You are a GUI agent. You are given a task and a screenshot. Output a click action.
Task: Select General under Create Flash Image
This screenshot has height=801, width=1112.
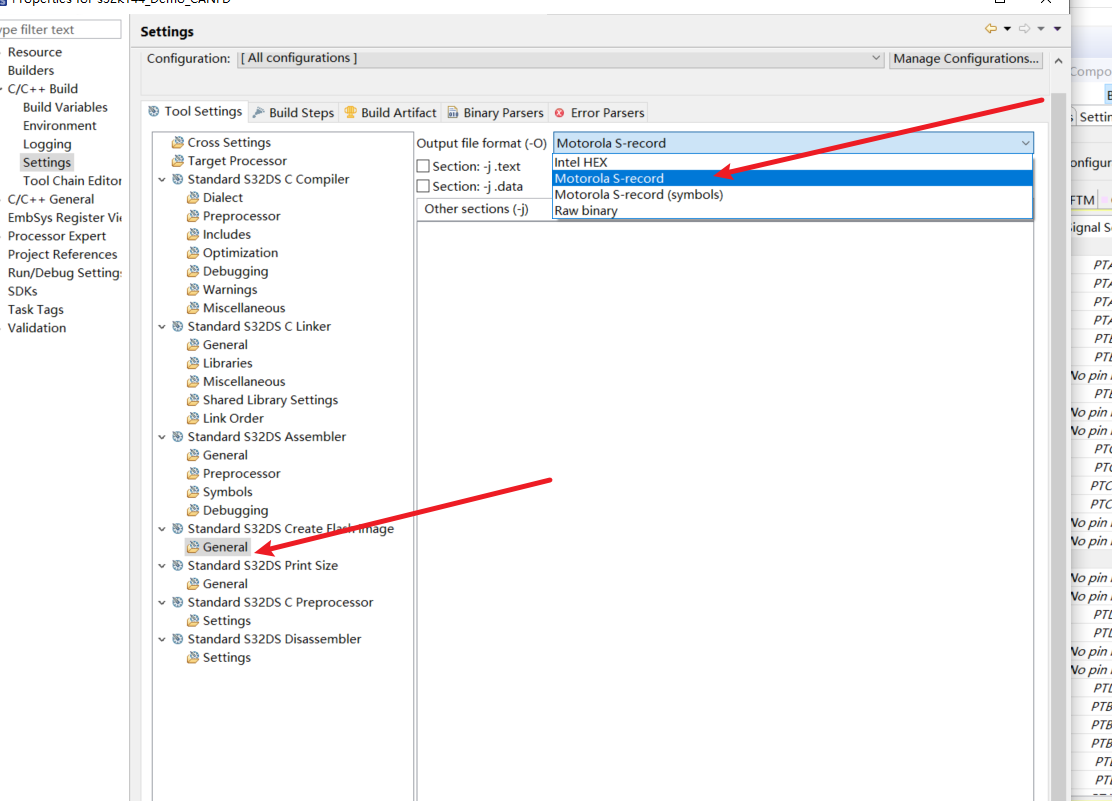tap(225, 547)
